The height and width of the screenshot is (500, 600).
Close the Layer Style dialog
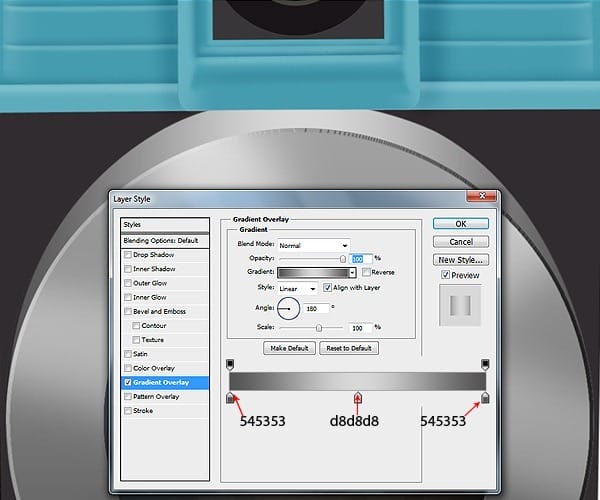click(482, 196)
